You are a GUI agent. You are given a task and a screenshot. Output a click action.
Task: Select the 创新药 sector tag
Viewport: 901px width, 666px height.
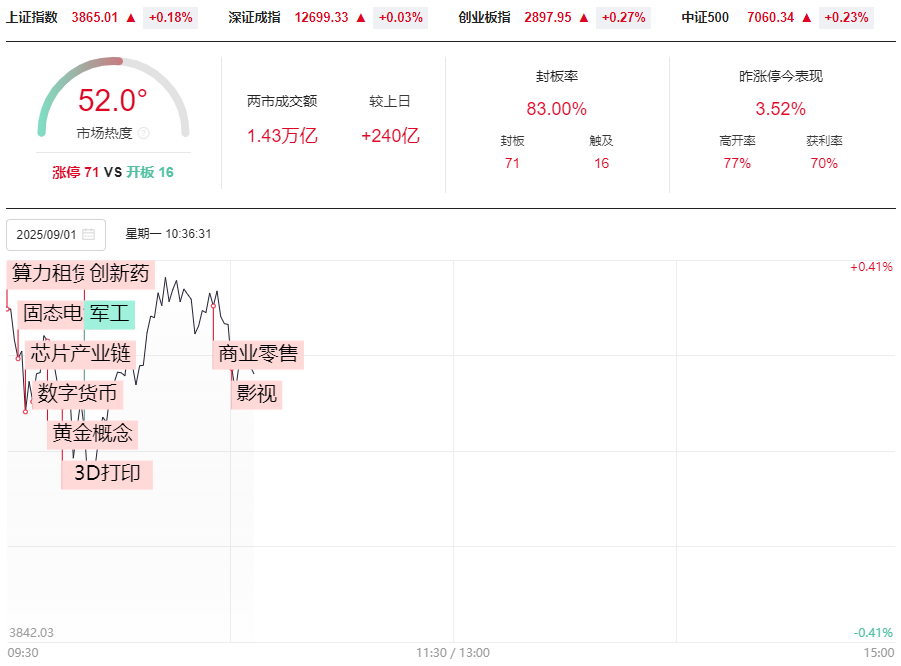click(x=120, y=274)
